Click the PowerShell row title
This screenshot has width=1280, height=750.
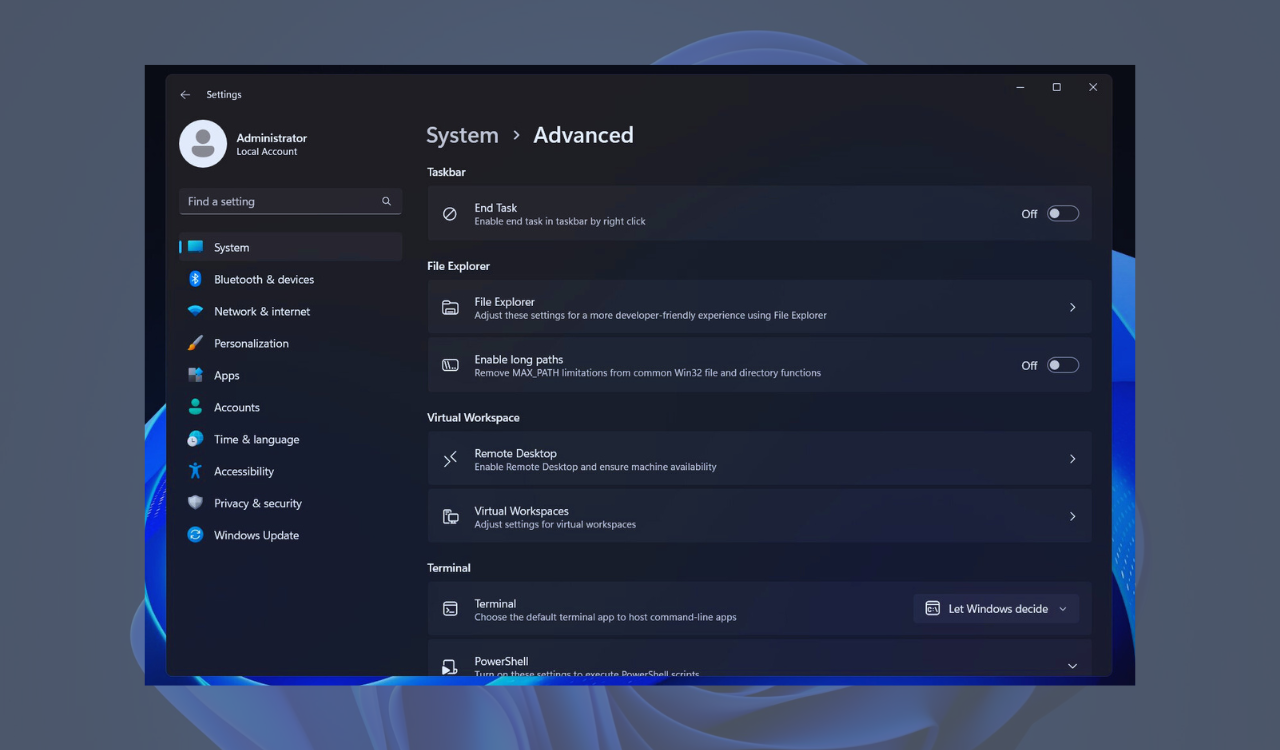(x=501, y=661)
